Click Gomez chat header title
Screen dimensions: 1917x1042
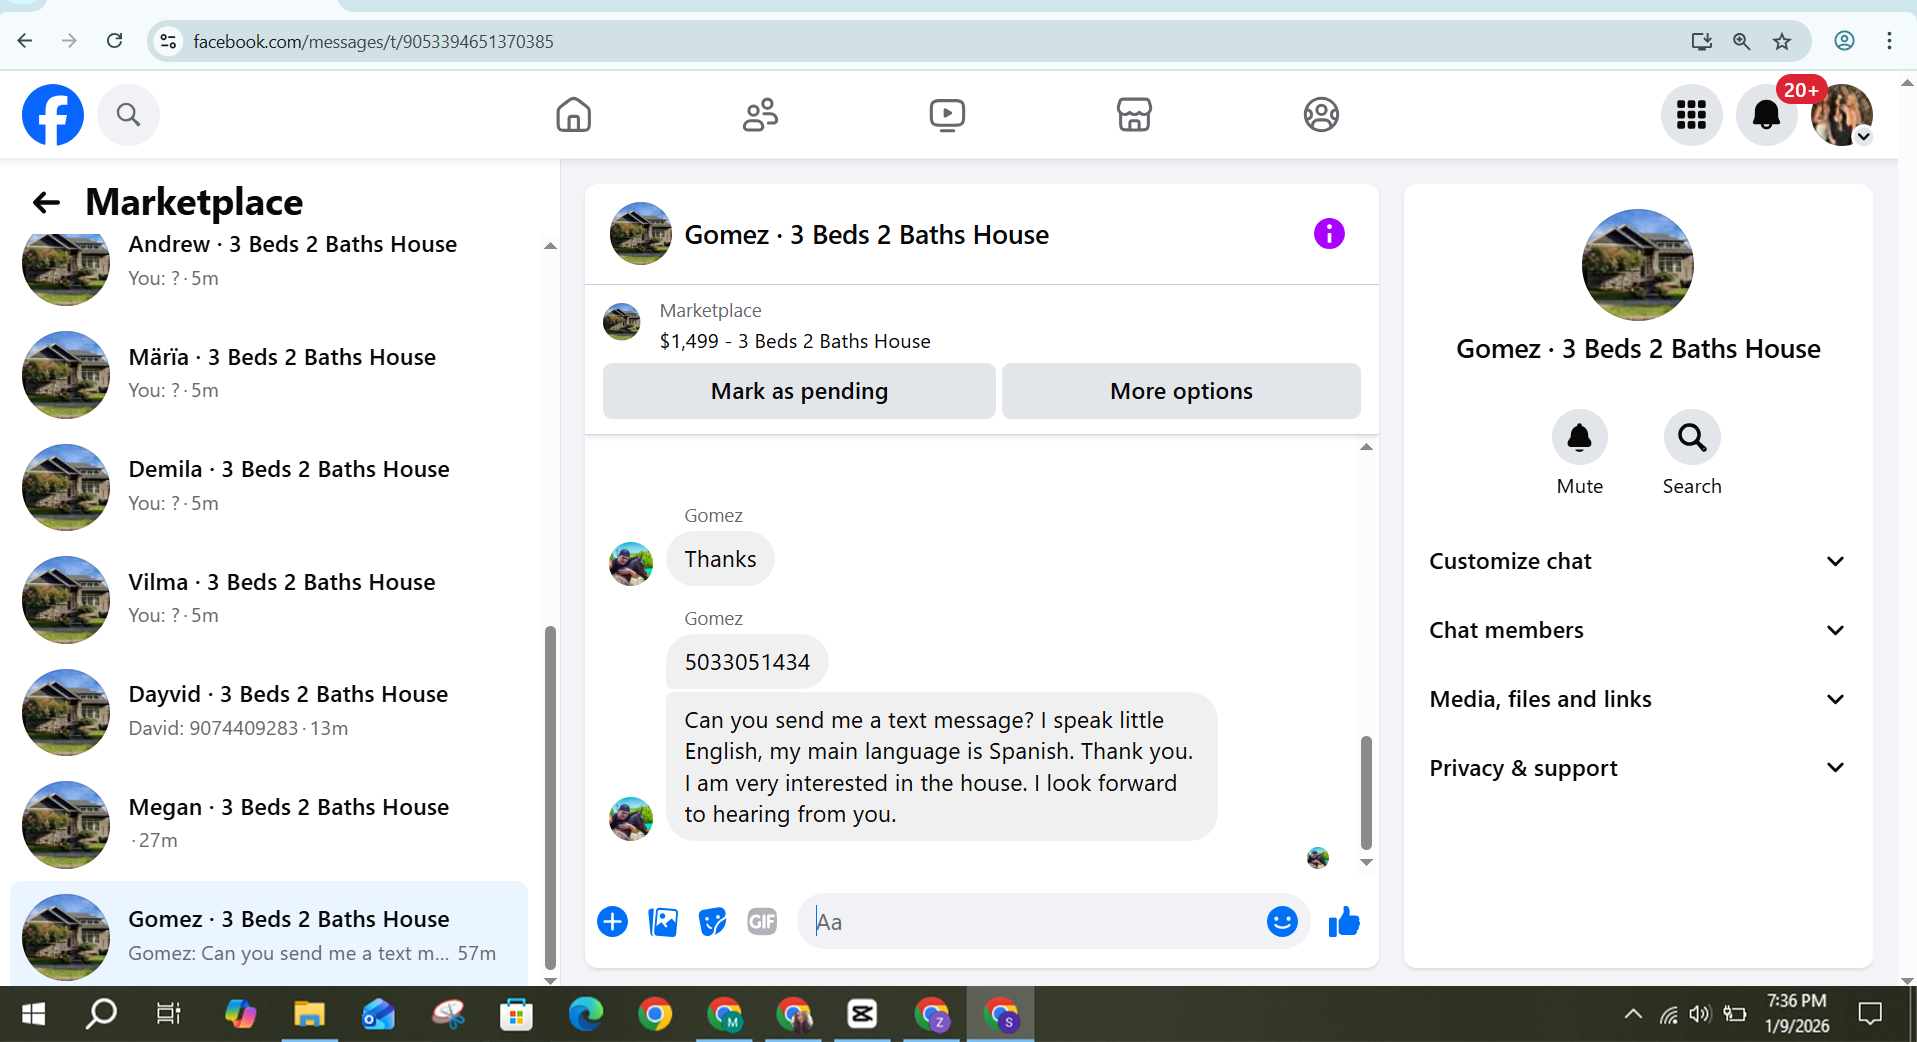[866, 235]
